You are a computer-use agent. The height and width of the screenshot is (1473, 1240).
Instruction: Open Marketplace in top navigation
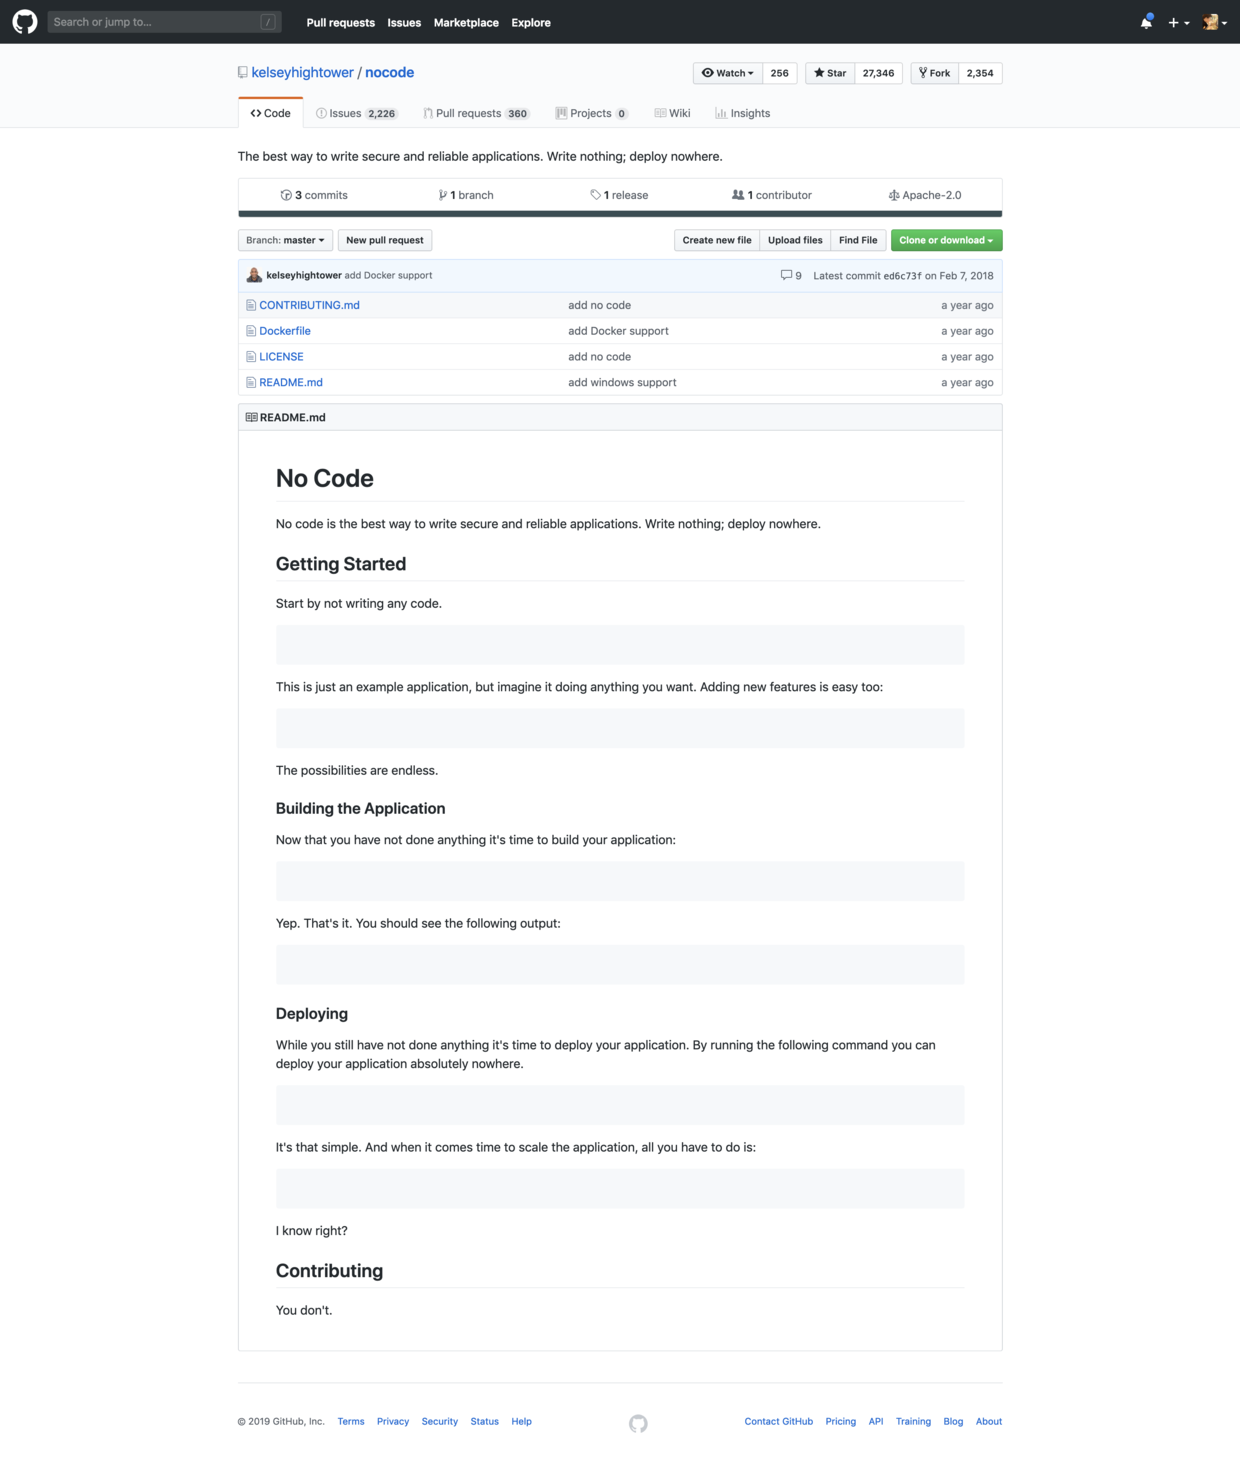click(466, 22)
